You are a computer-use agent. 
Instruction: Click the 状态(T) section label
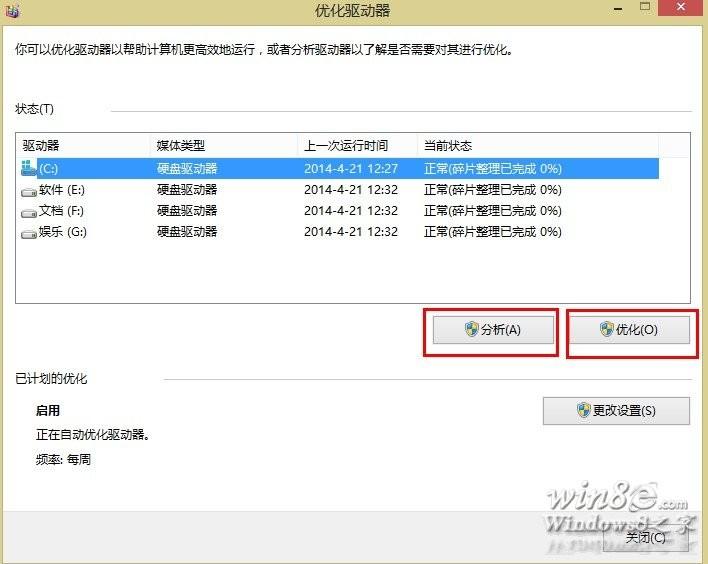(x=34, y=109)
